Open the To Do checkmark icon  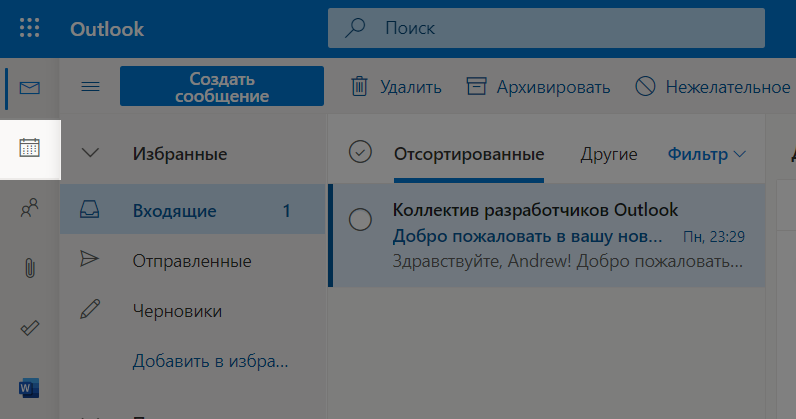coord(29,328)
